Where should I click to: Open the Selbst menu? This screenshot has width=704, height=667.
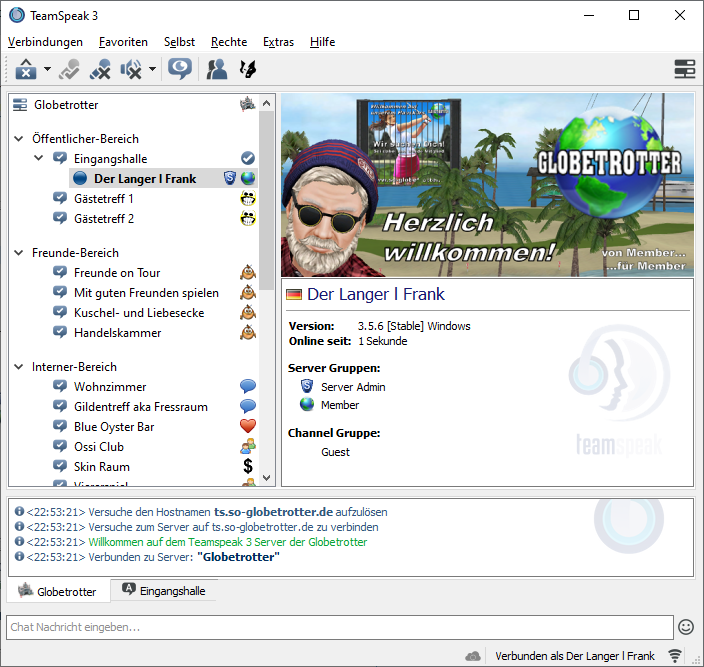[179, 42]
